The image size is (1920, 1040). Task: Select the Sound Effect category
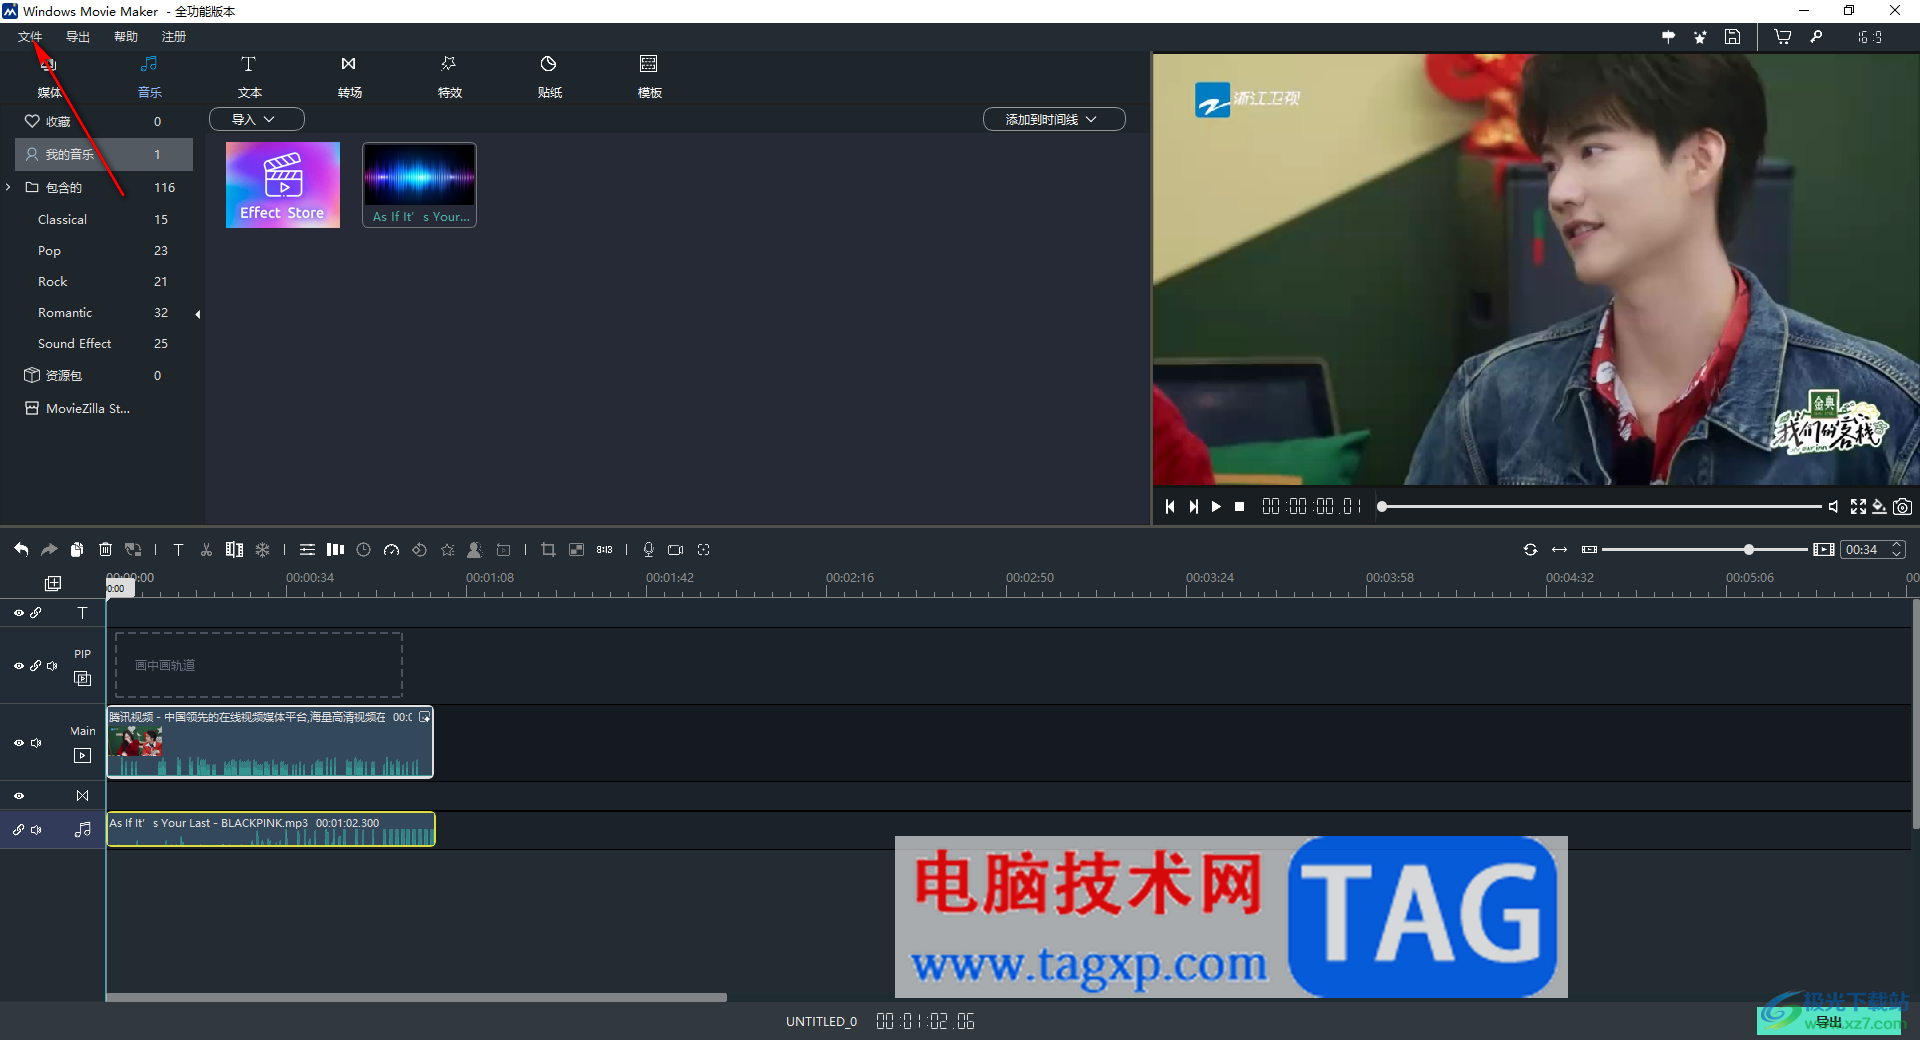(x=75, y=343)
